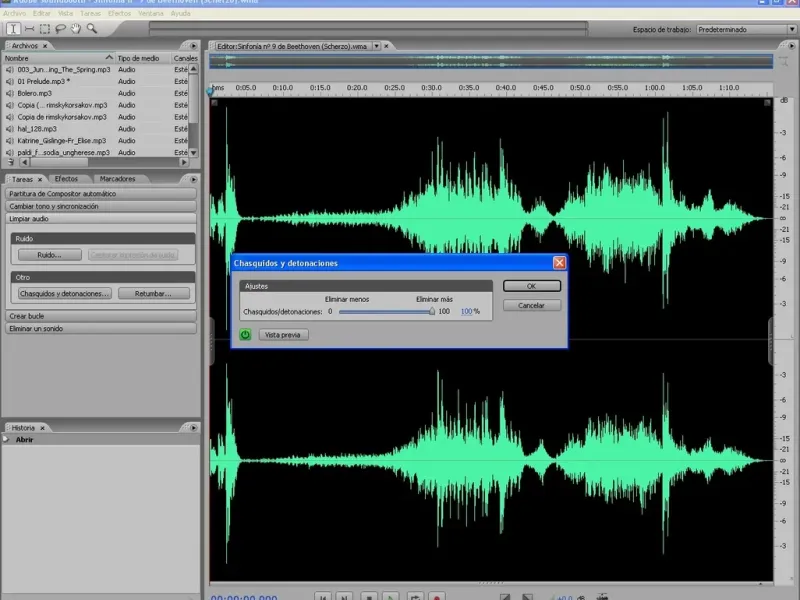The height and width of the screenshot is (600, 800).
Task: Click the overview waveform navigator bar
Action: pyautogui.click(x=491, y=61)
